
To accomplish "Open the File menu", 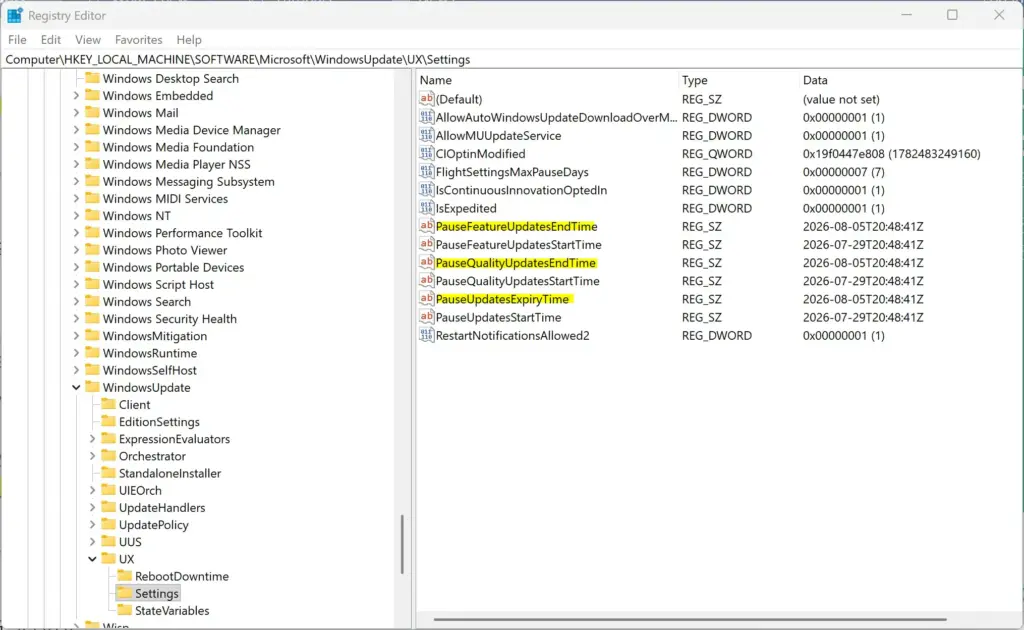I will point(17,40).
